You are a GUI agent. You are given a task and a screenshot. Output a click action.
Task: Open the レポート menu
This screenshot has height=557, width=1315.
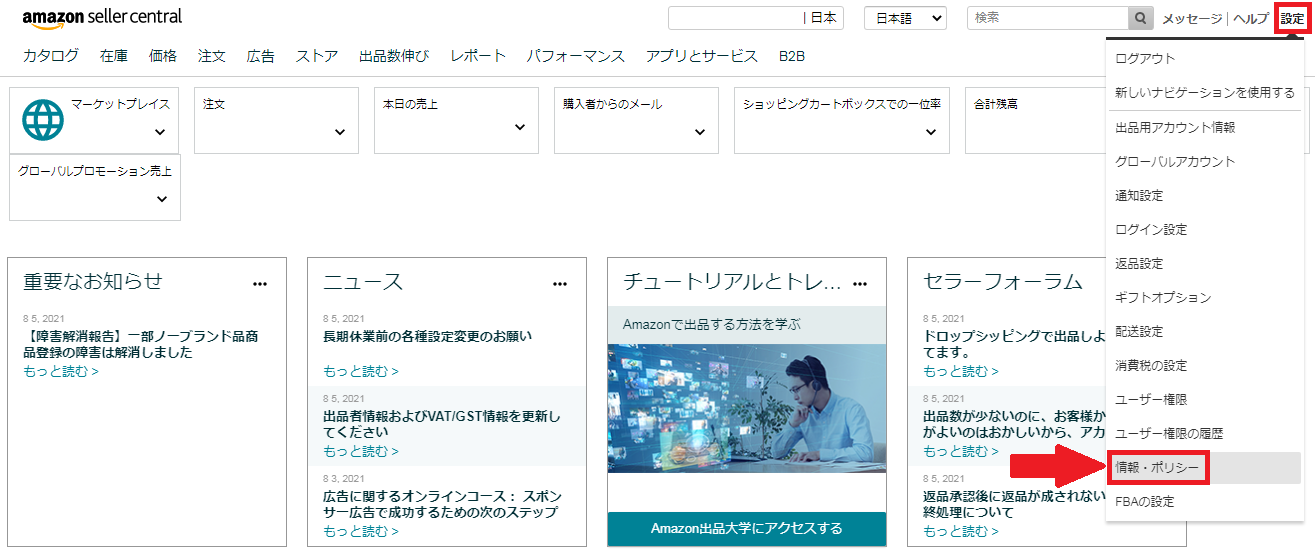pyautogui.click(x=478, y=56)
